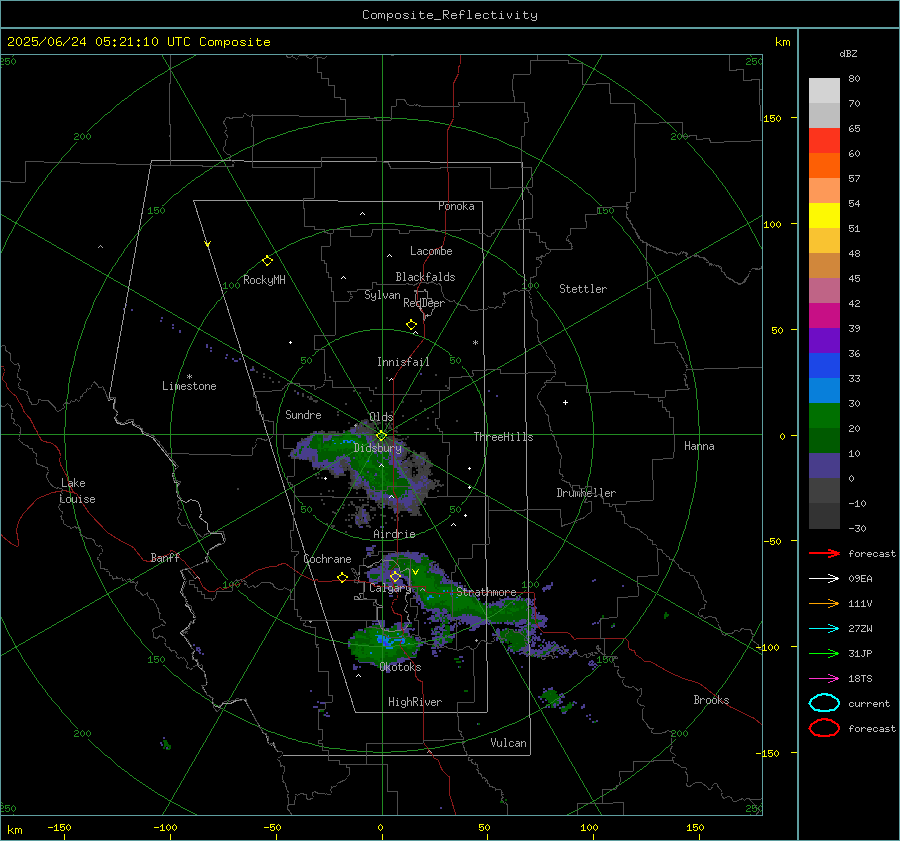Click the red forecast arrow in legend
The width and height of the screenshot is (900, 841).
(x=824, y=553)
